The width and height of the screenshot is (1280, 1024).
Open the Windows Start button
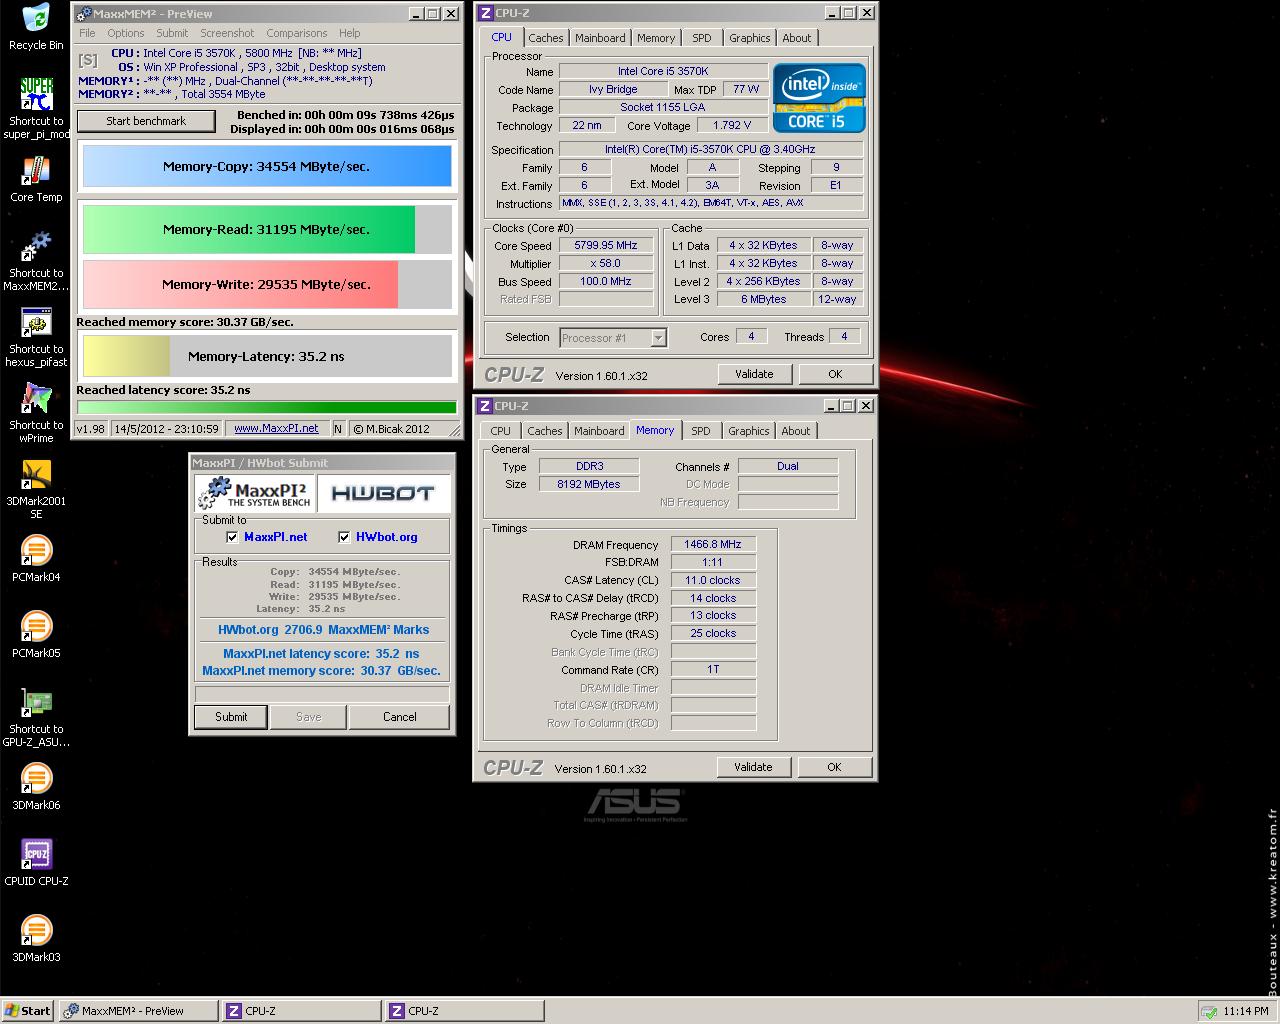point(27,1011)
